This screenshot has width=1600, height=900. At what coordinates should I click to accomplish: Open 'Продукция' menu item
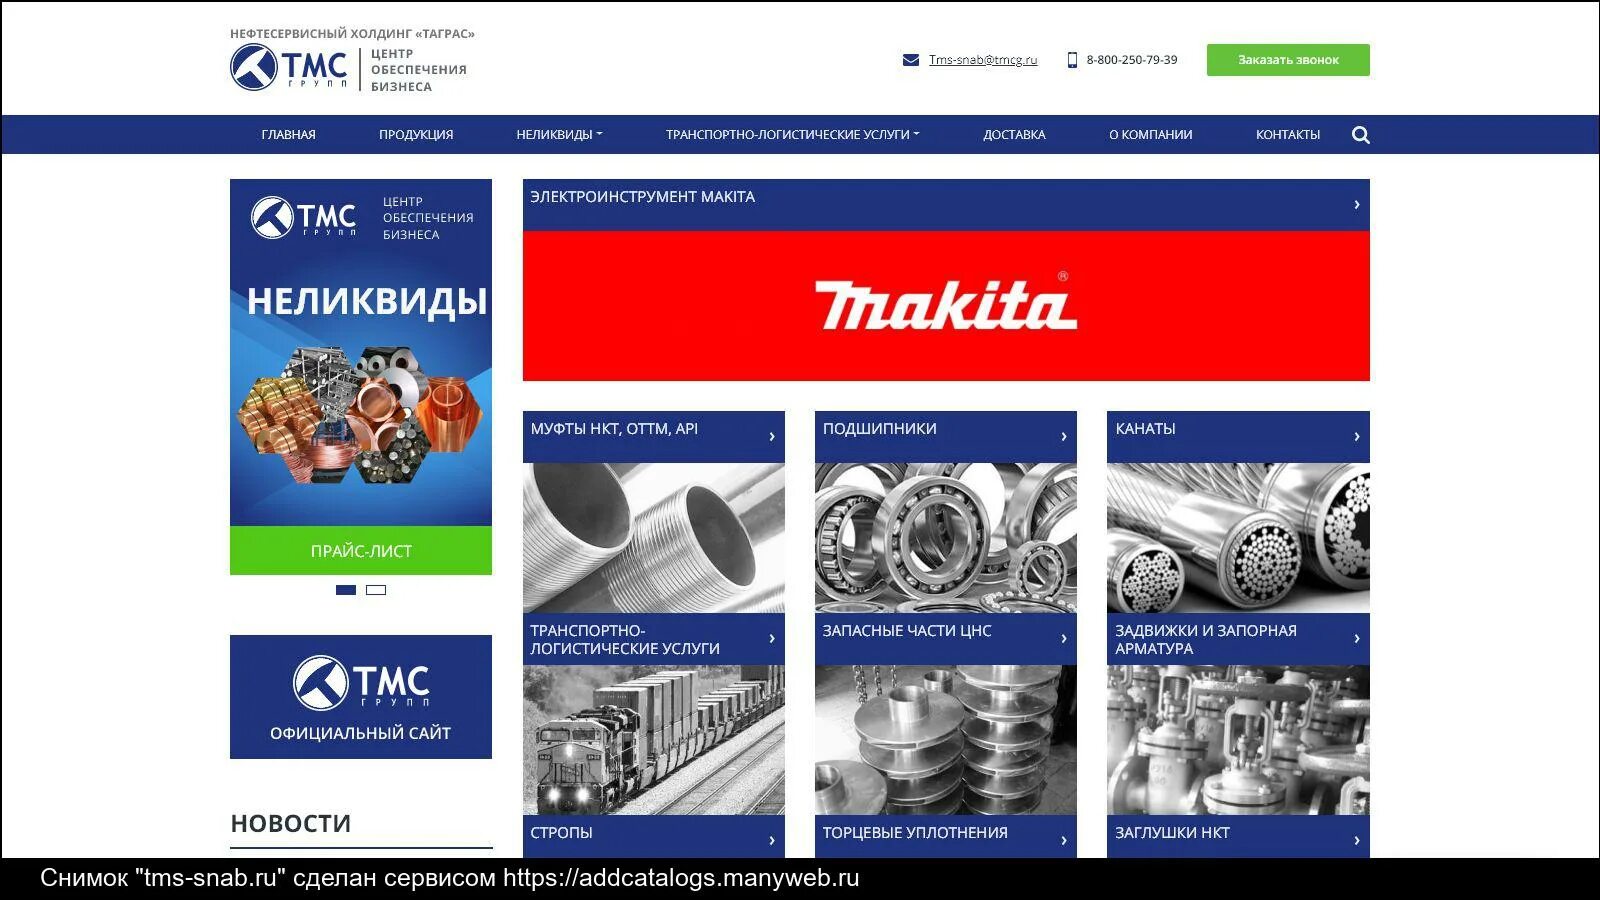point(416,135)
